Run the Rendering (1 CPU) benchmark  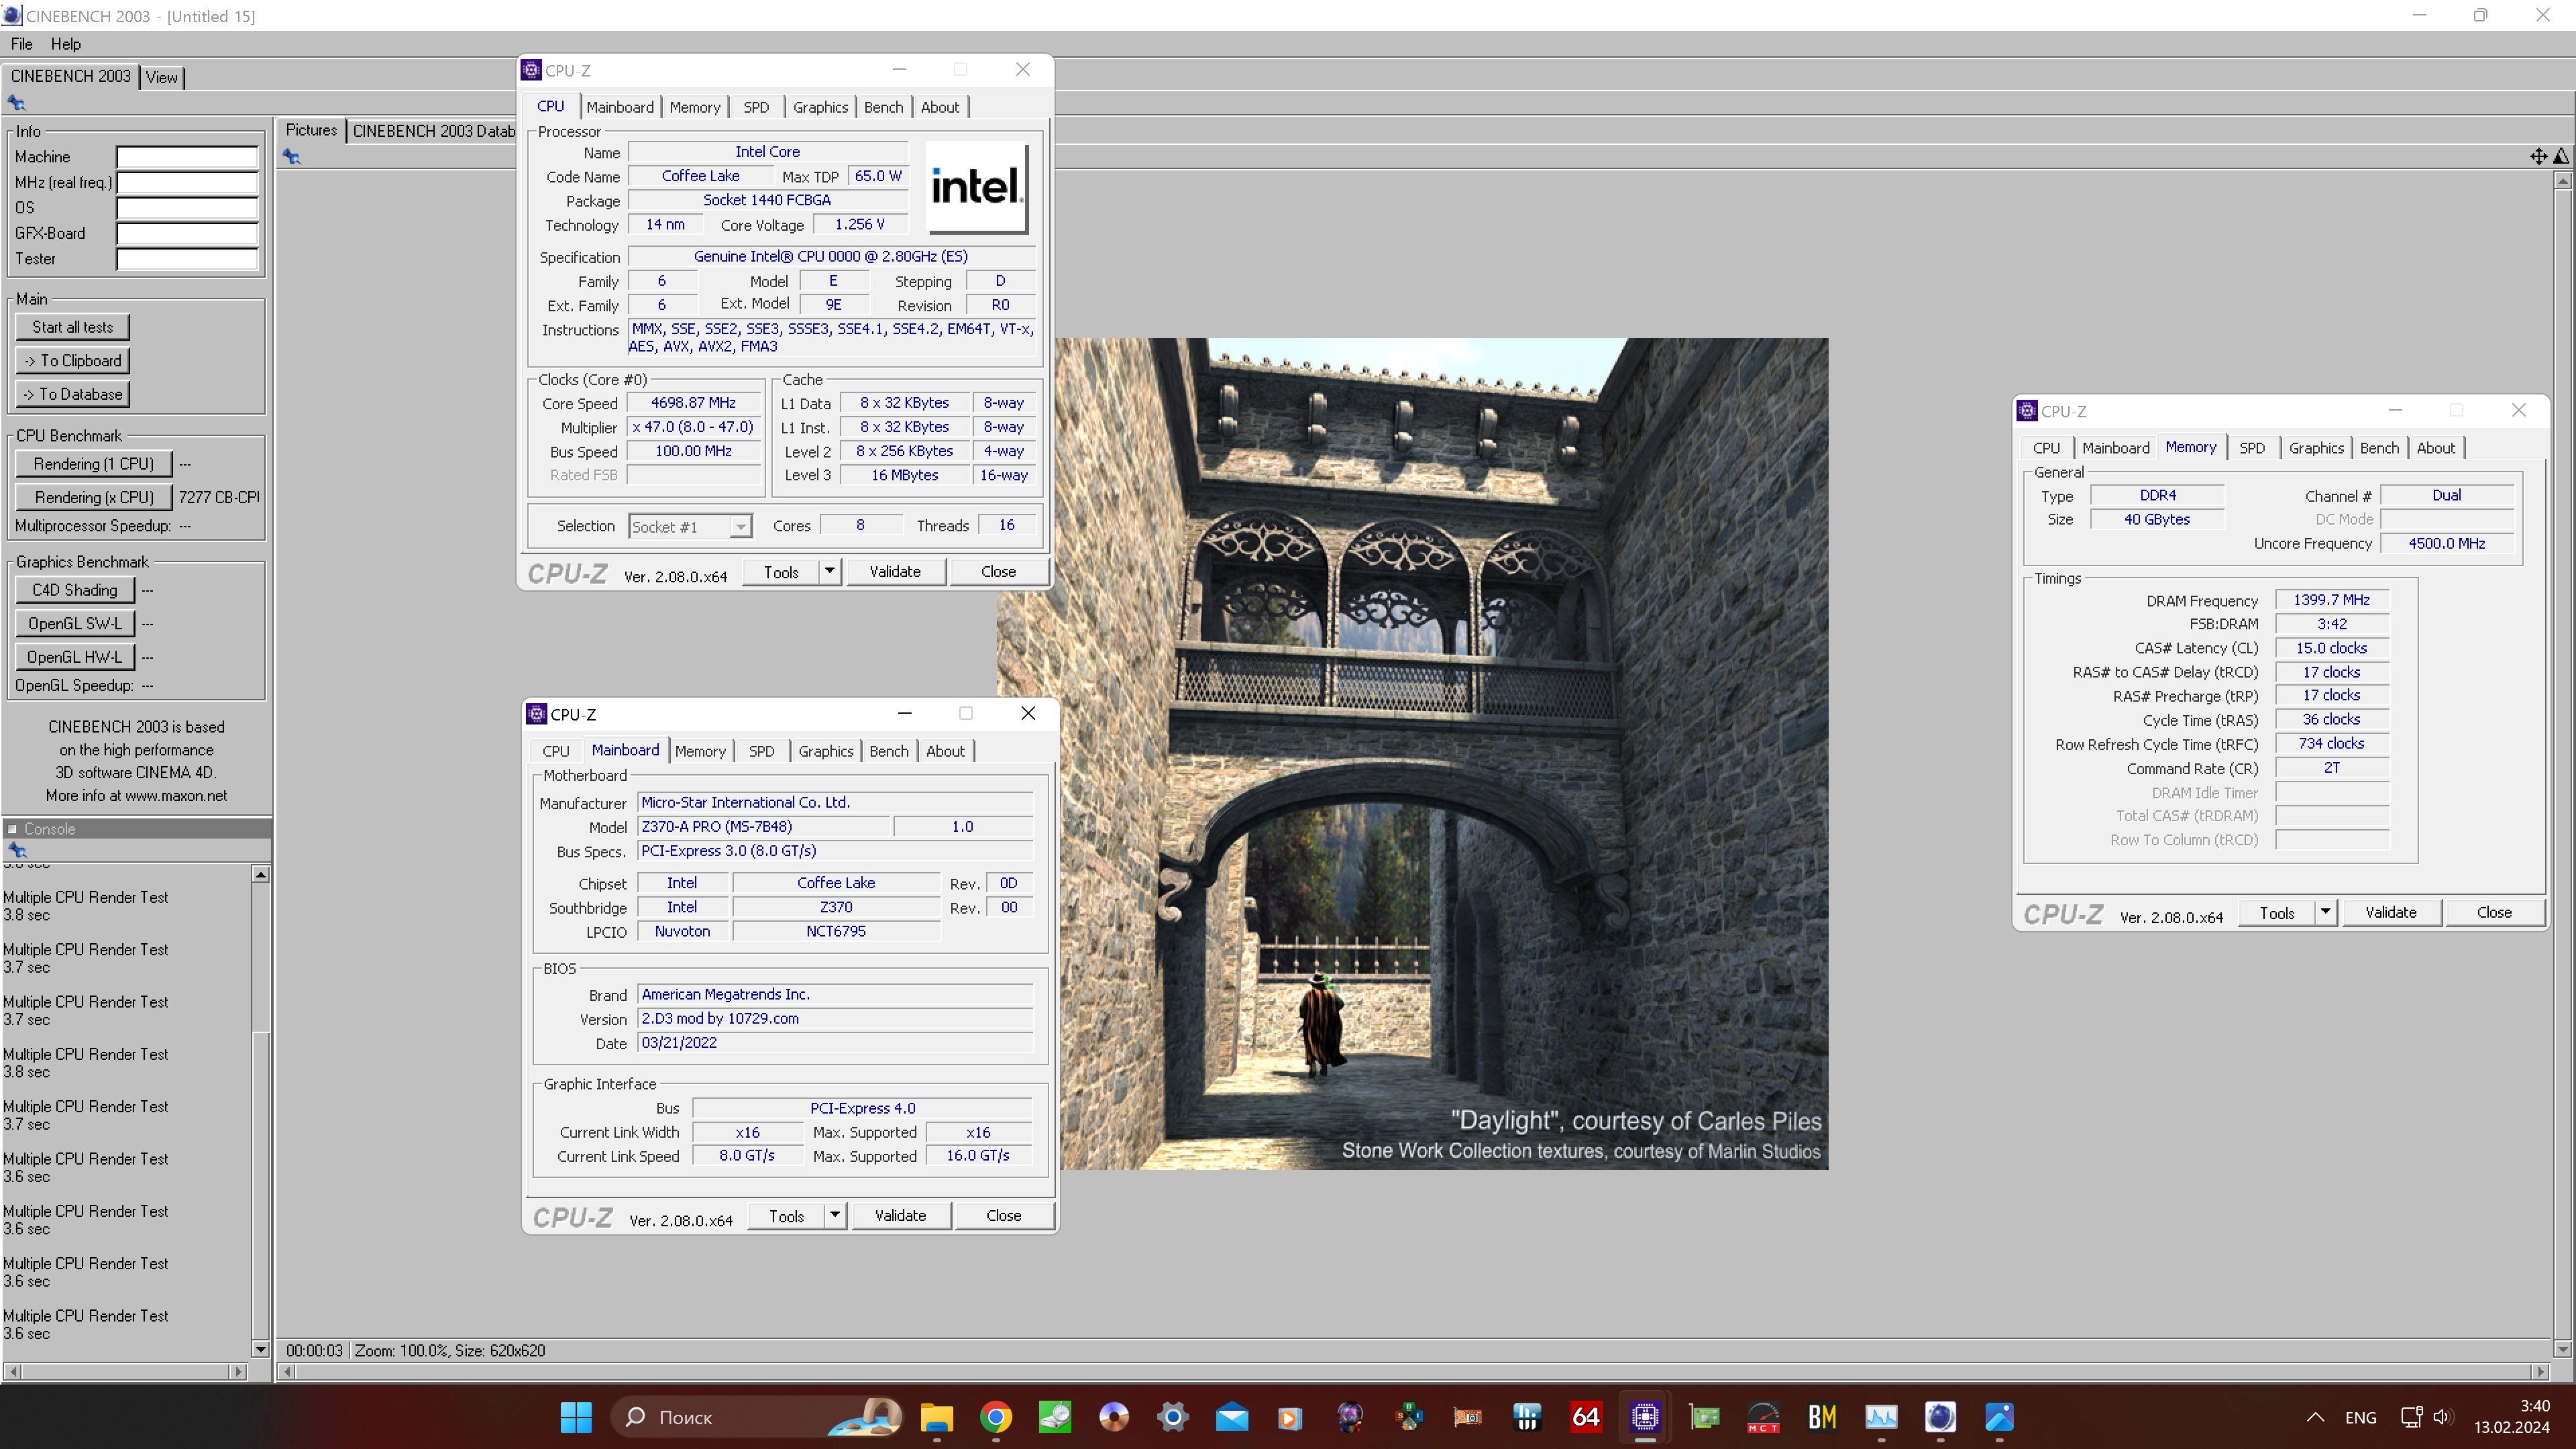(x=94, y=464)
